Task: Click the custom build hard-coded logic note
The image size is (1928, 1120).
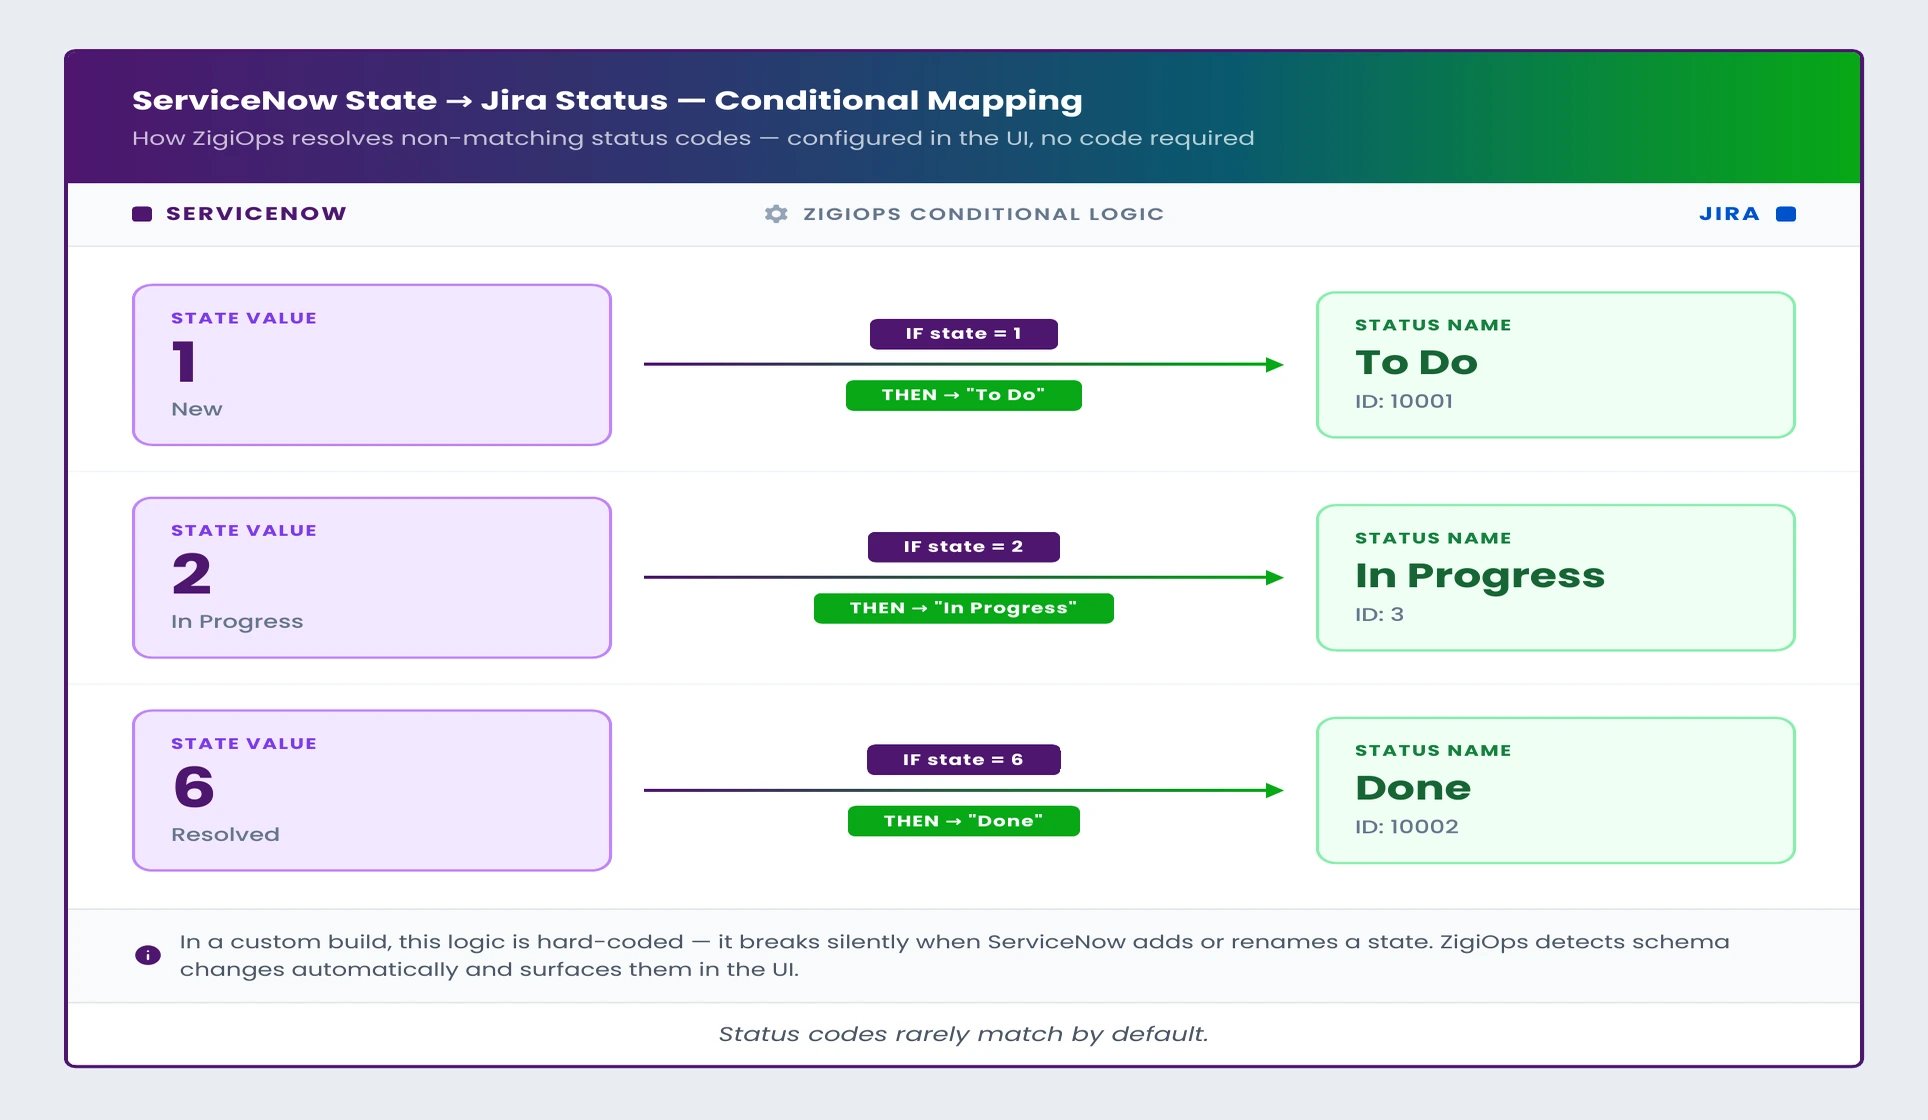Action: 955,955
